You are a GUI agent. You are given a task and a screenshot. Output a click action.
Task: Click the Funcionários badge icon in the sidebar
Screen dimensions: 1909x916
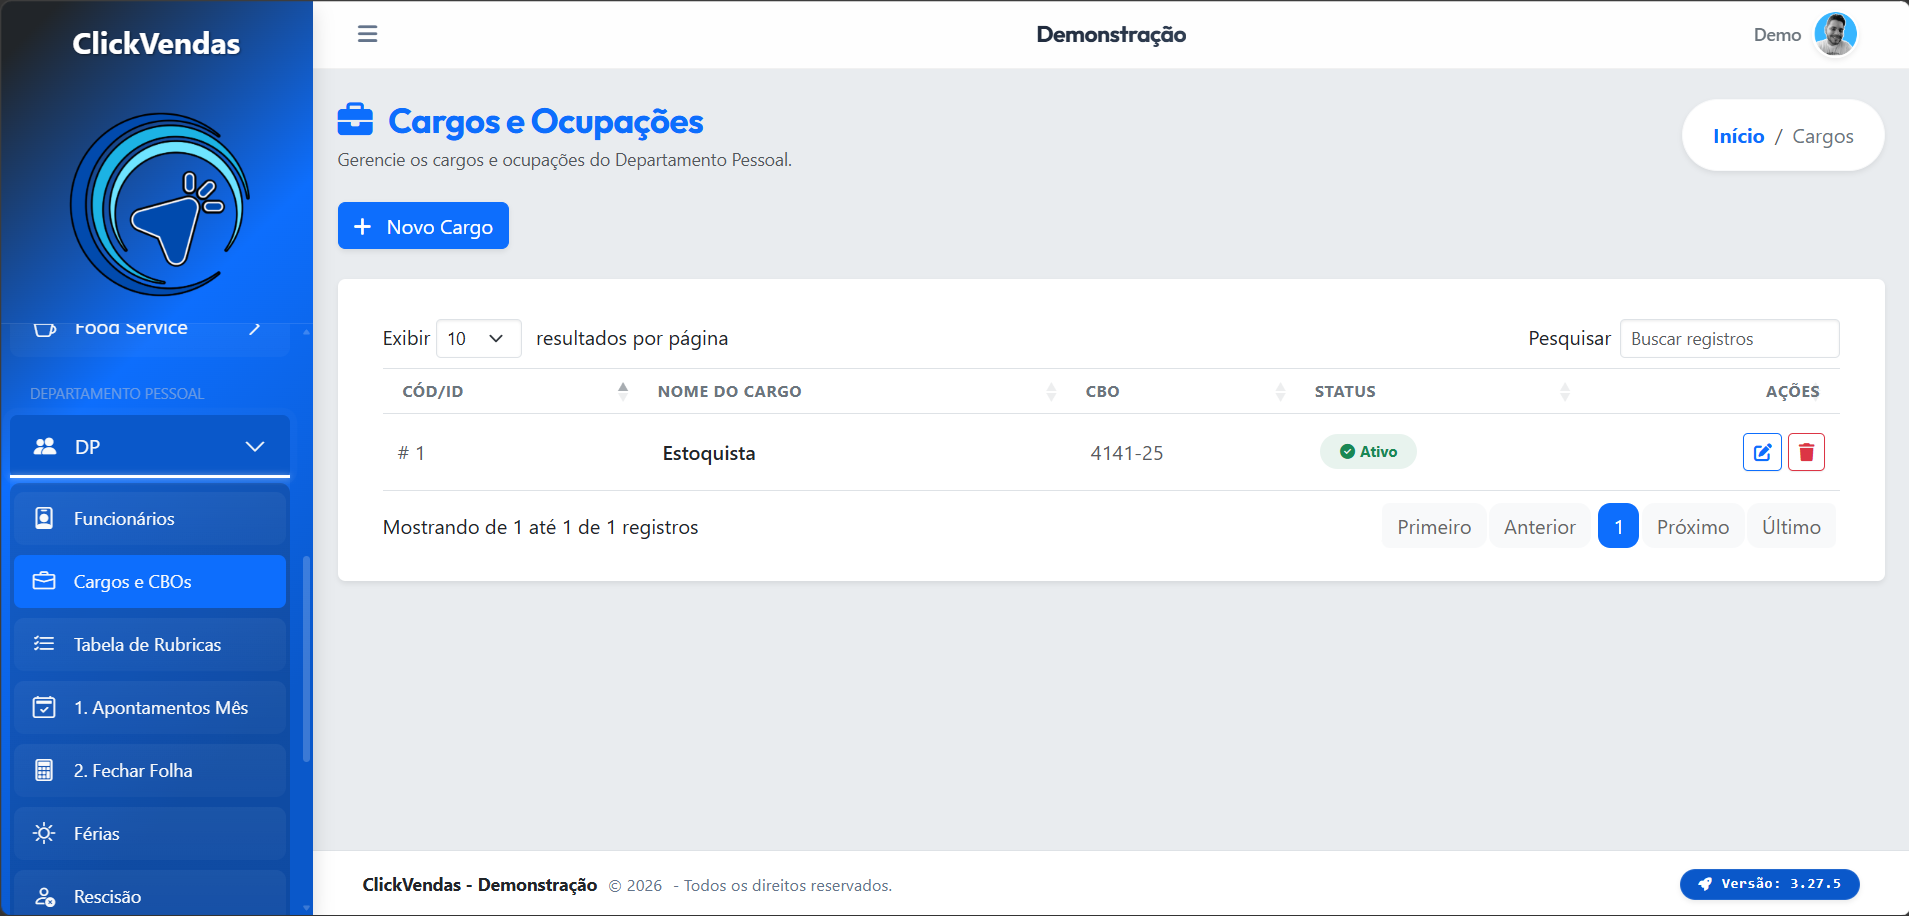coord(44,518)
